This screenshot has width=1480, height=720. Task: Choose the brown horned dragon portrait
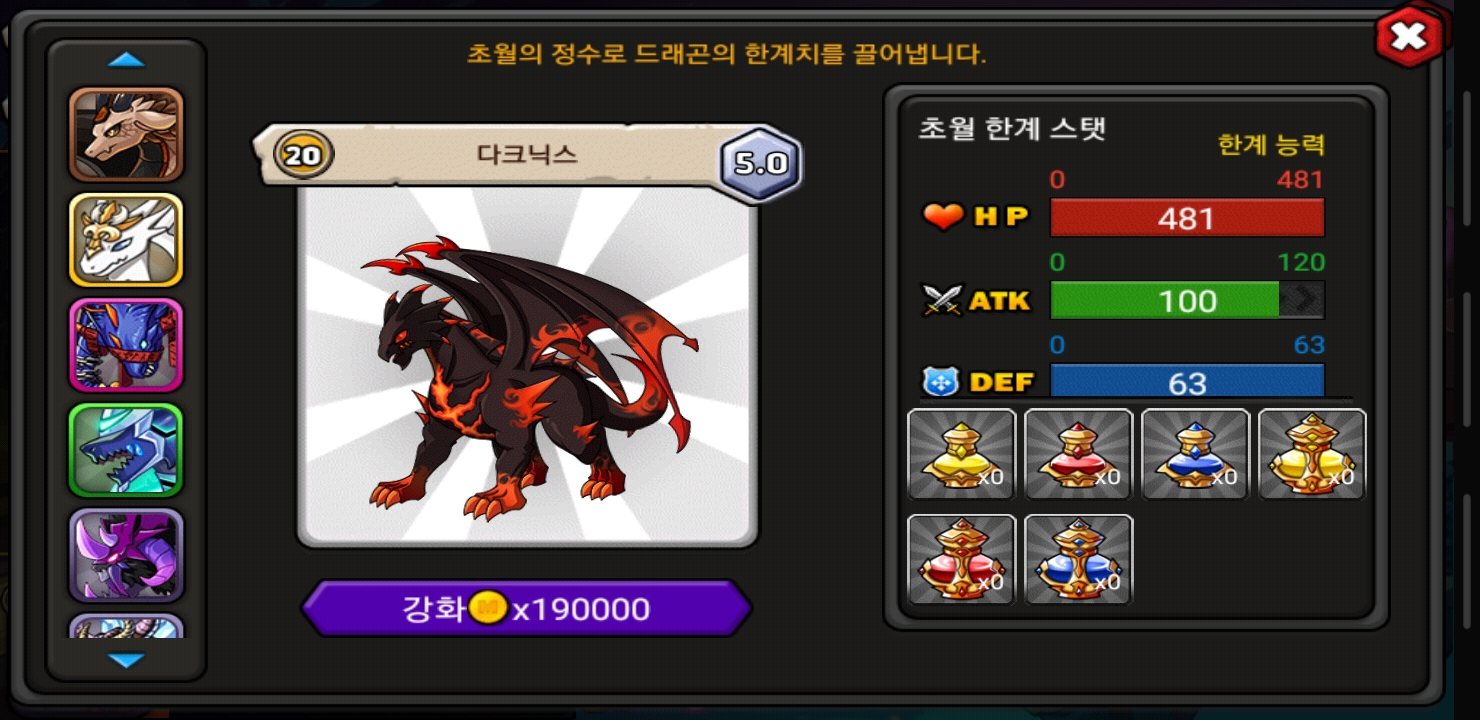126,134
